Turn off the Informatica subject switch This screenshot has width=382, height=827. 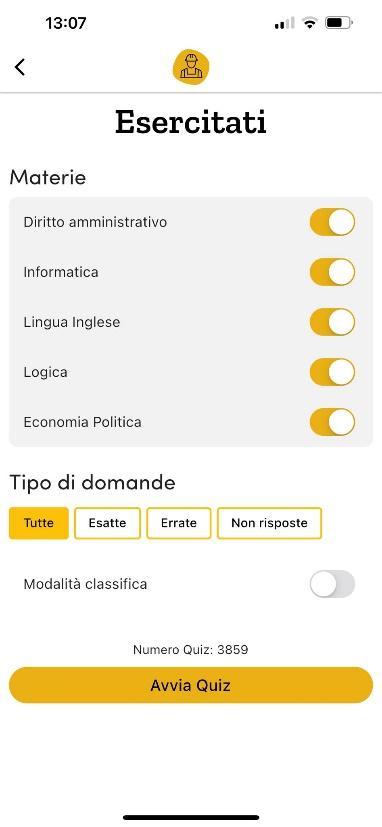click(332, 272)
